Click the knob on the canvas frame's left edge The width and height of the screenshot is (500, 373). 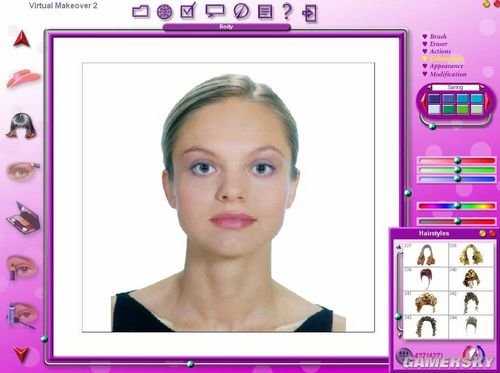[44, 339]
